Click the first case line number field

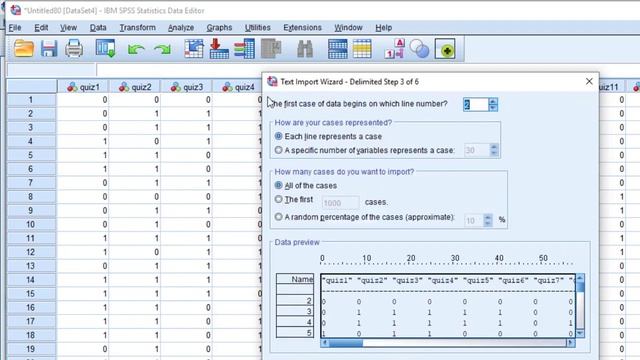pos(476,104)
